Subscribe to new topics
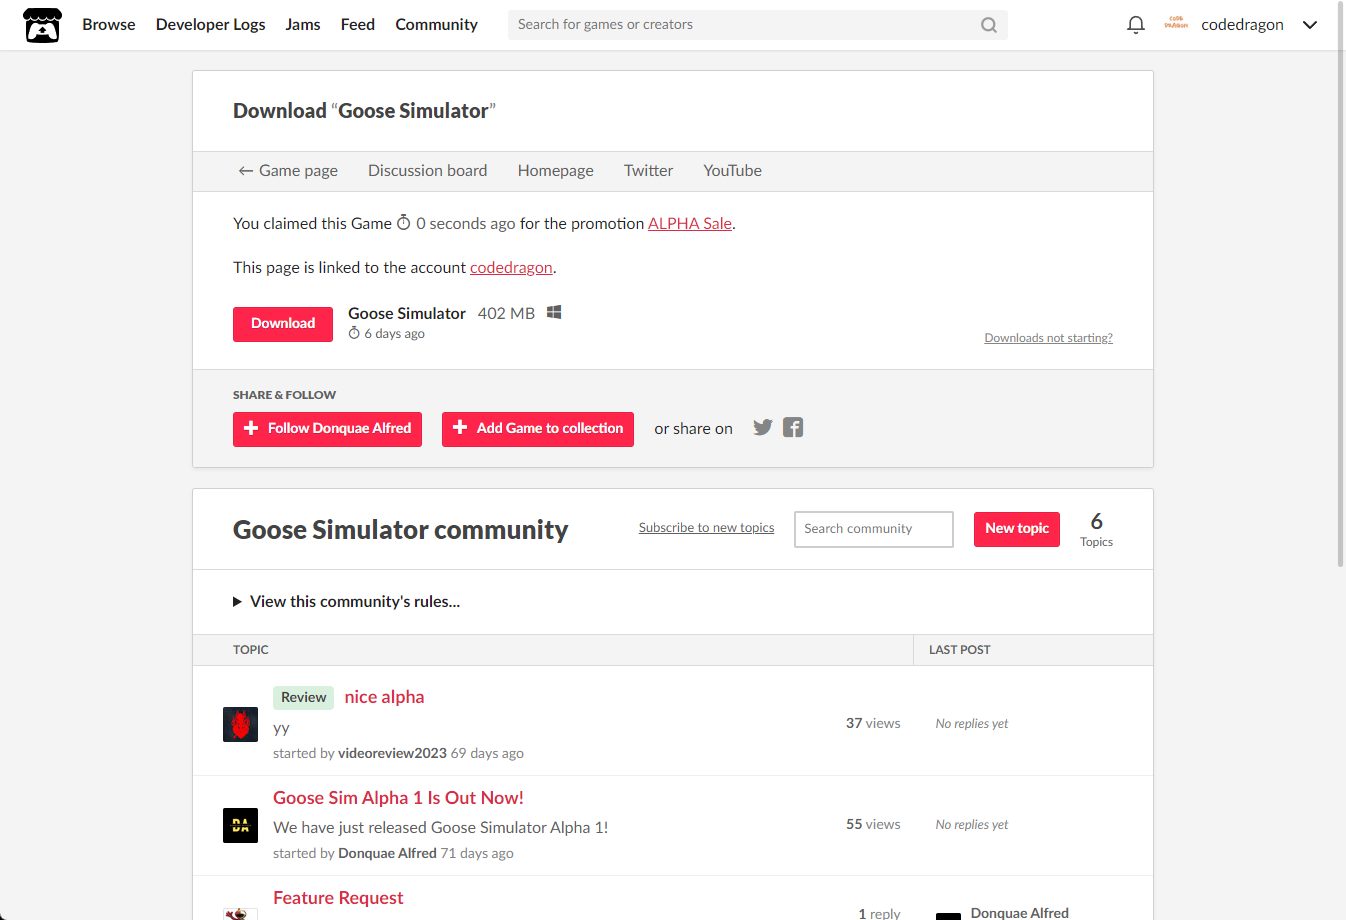This screenshot has height=920, width=1346. click(x=707, y=528)
